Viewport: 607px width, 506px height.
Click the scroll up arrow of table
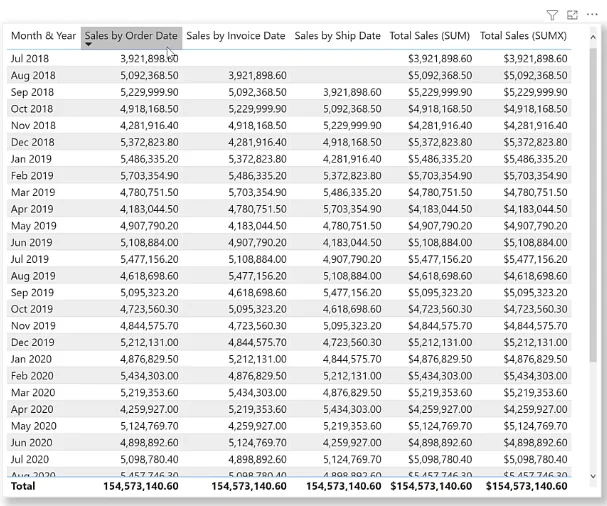pos(593,37)
